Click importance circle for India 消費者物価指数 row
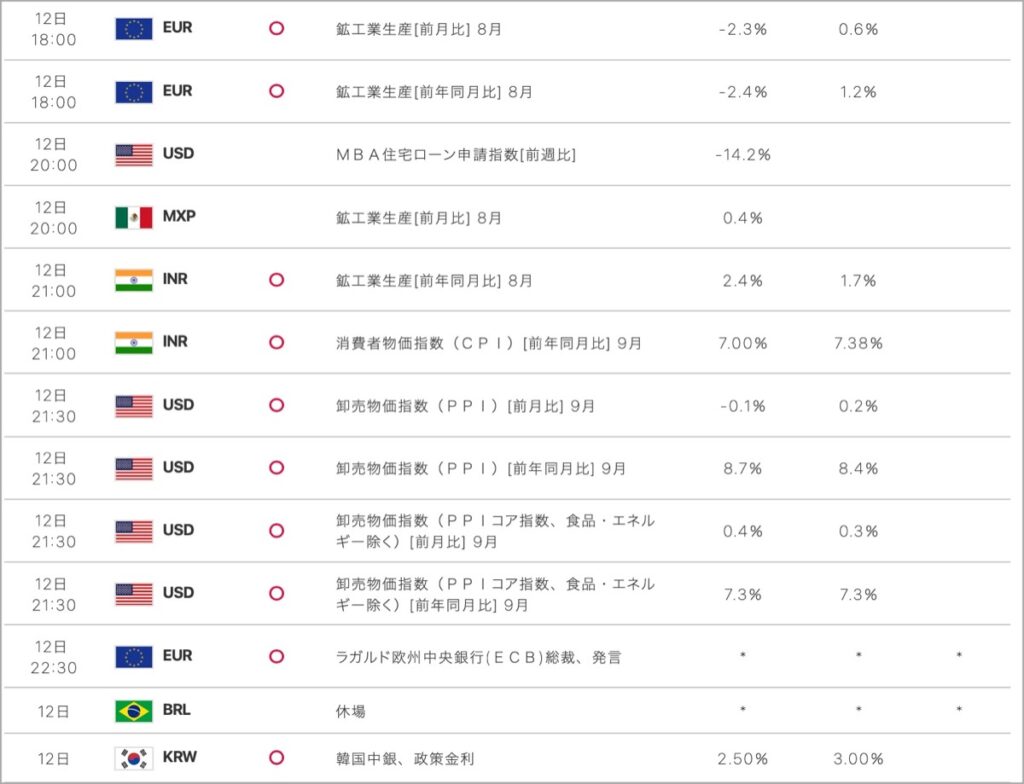This screenshot has width=1024, height=784. pyautogui.click(x=277, y=343)
